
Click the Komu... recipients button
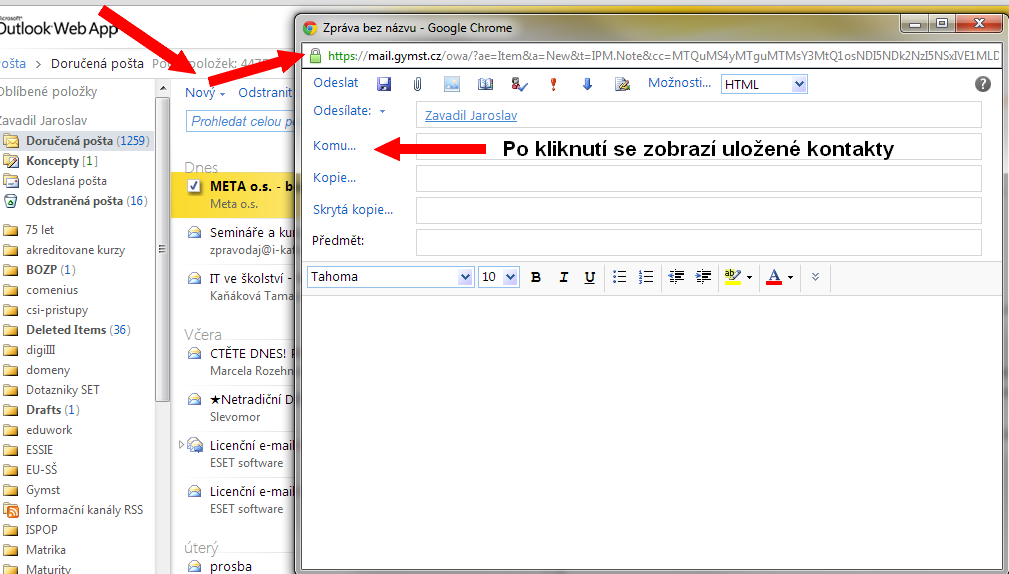pyautogui.click(x=335, y=146)
